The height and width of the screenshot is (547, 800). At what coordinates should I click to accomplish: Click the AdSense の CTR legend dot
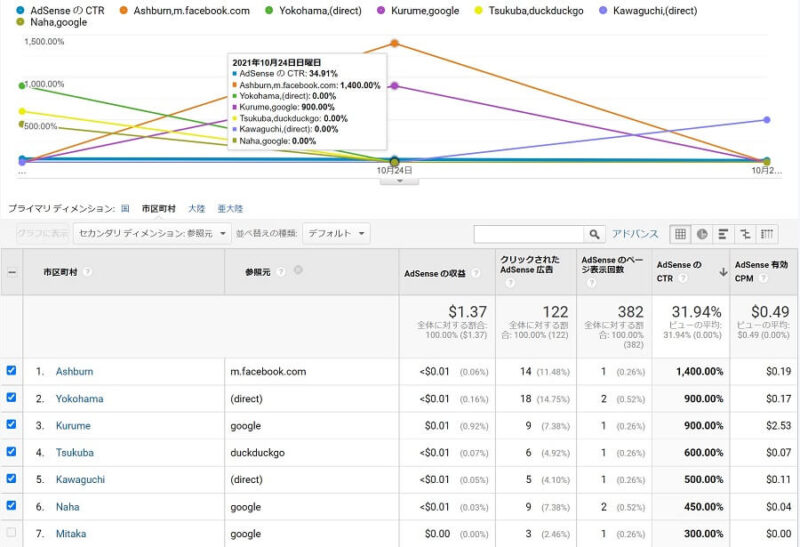pos(20,10)
